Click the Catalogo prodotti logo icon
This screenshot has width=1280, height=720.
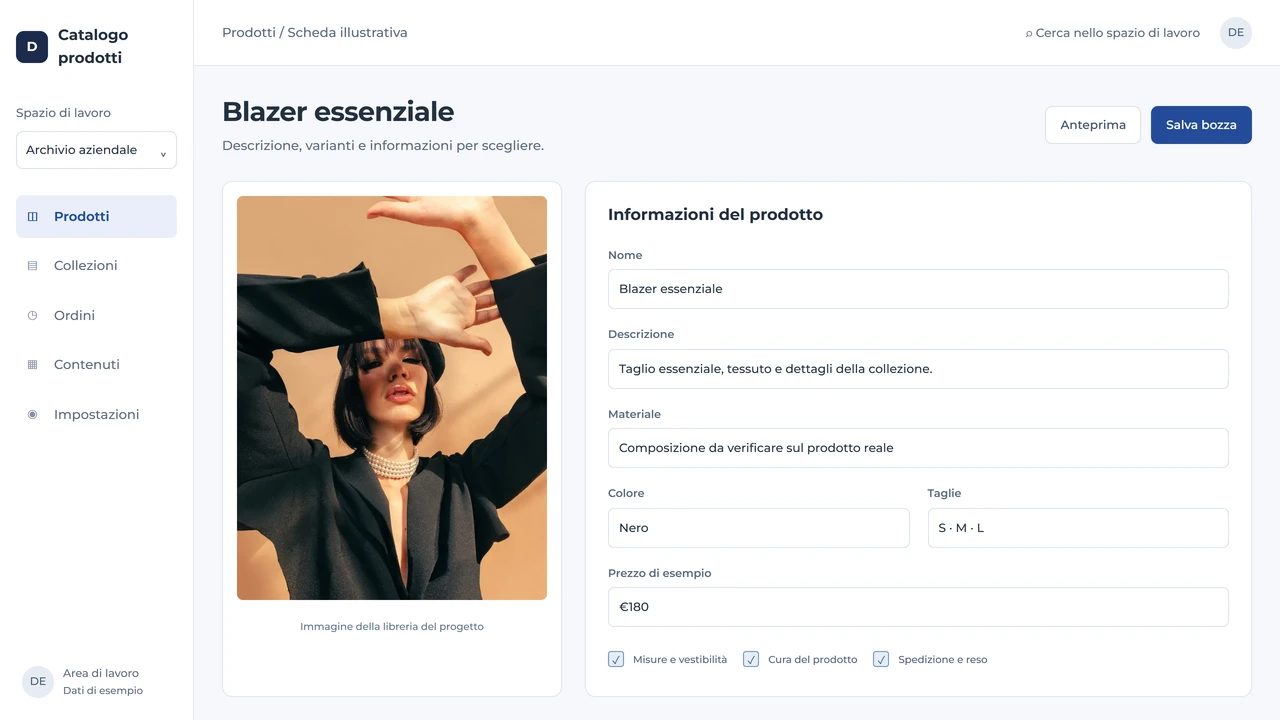tap(32, 47)
